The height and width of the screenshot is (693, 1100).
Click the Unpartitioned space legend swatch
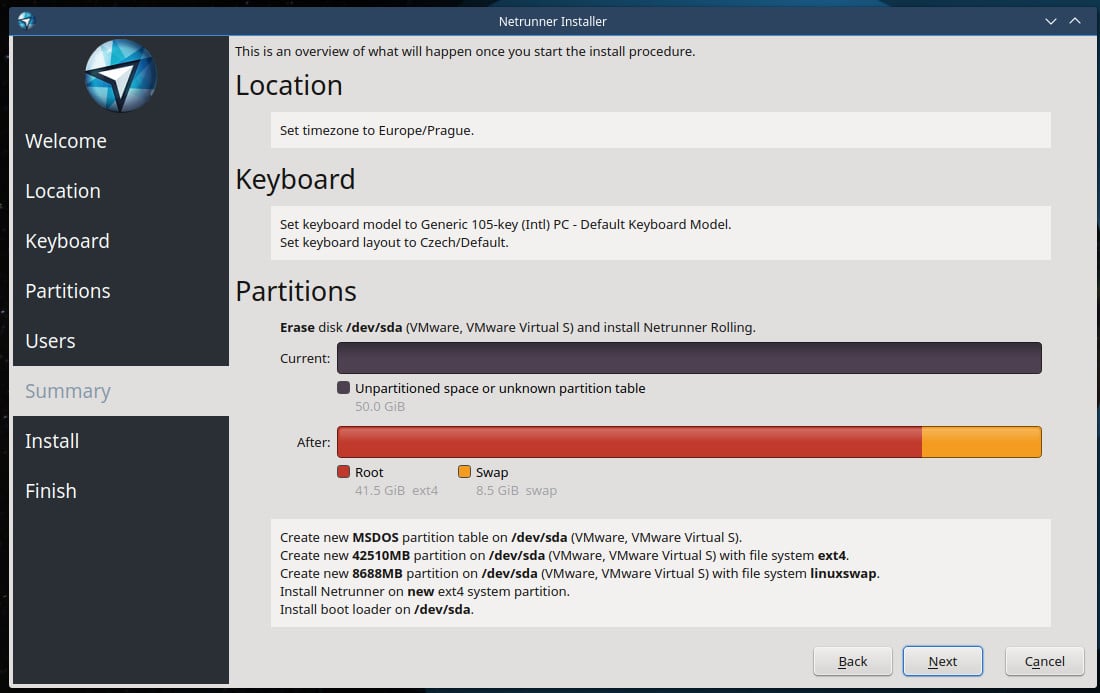[x=343, y=387]
